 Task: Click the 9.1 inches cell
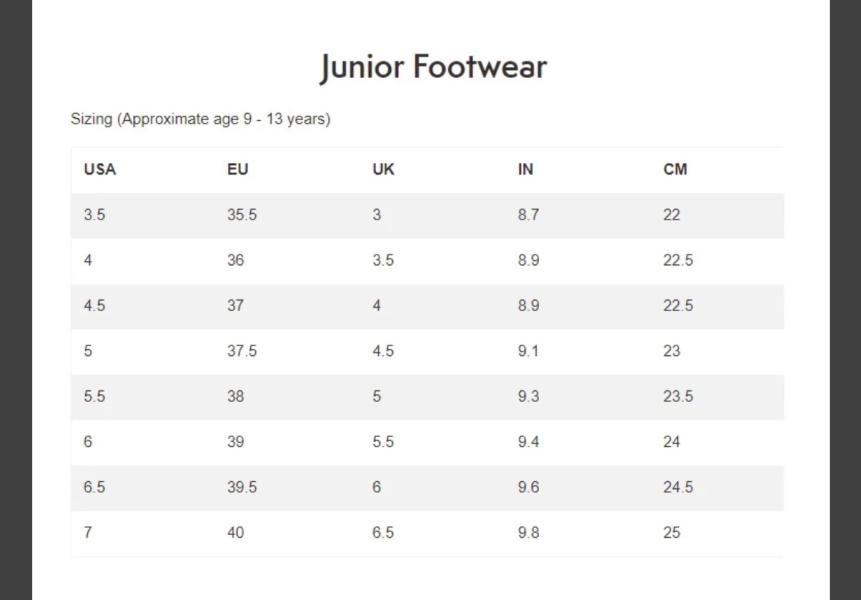pyautogui.click(x=528, y=351)
